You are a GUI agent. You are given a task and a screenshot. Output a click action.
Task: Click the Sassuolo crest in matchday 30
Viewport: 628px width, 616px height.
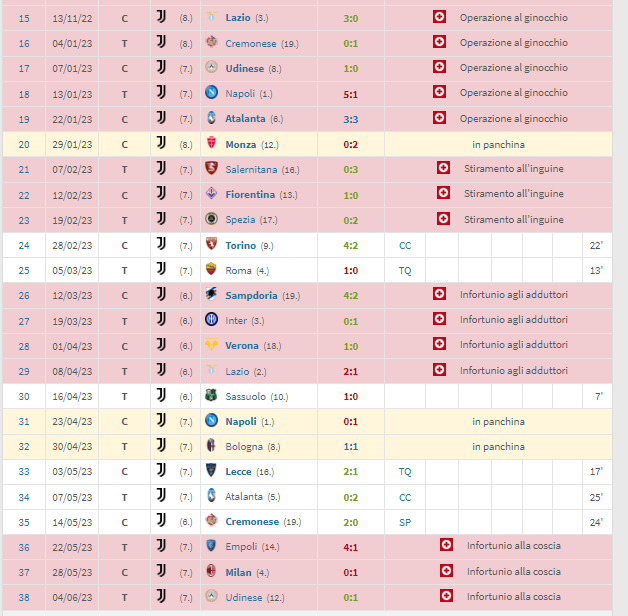[211, 395]
